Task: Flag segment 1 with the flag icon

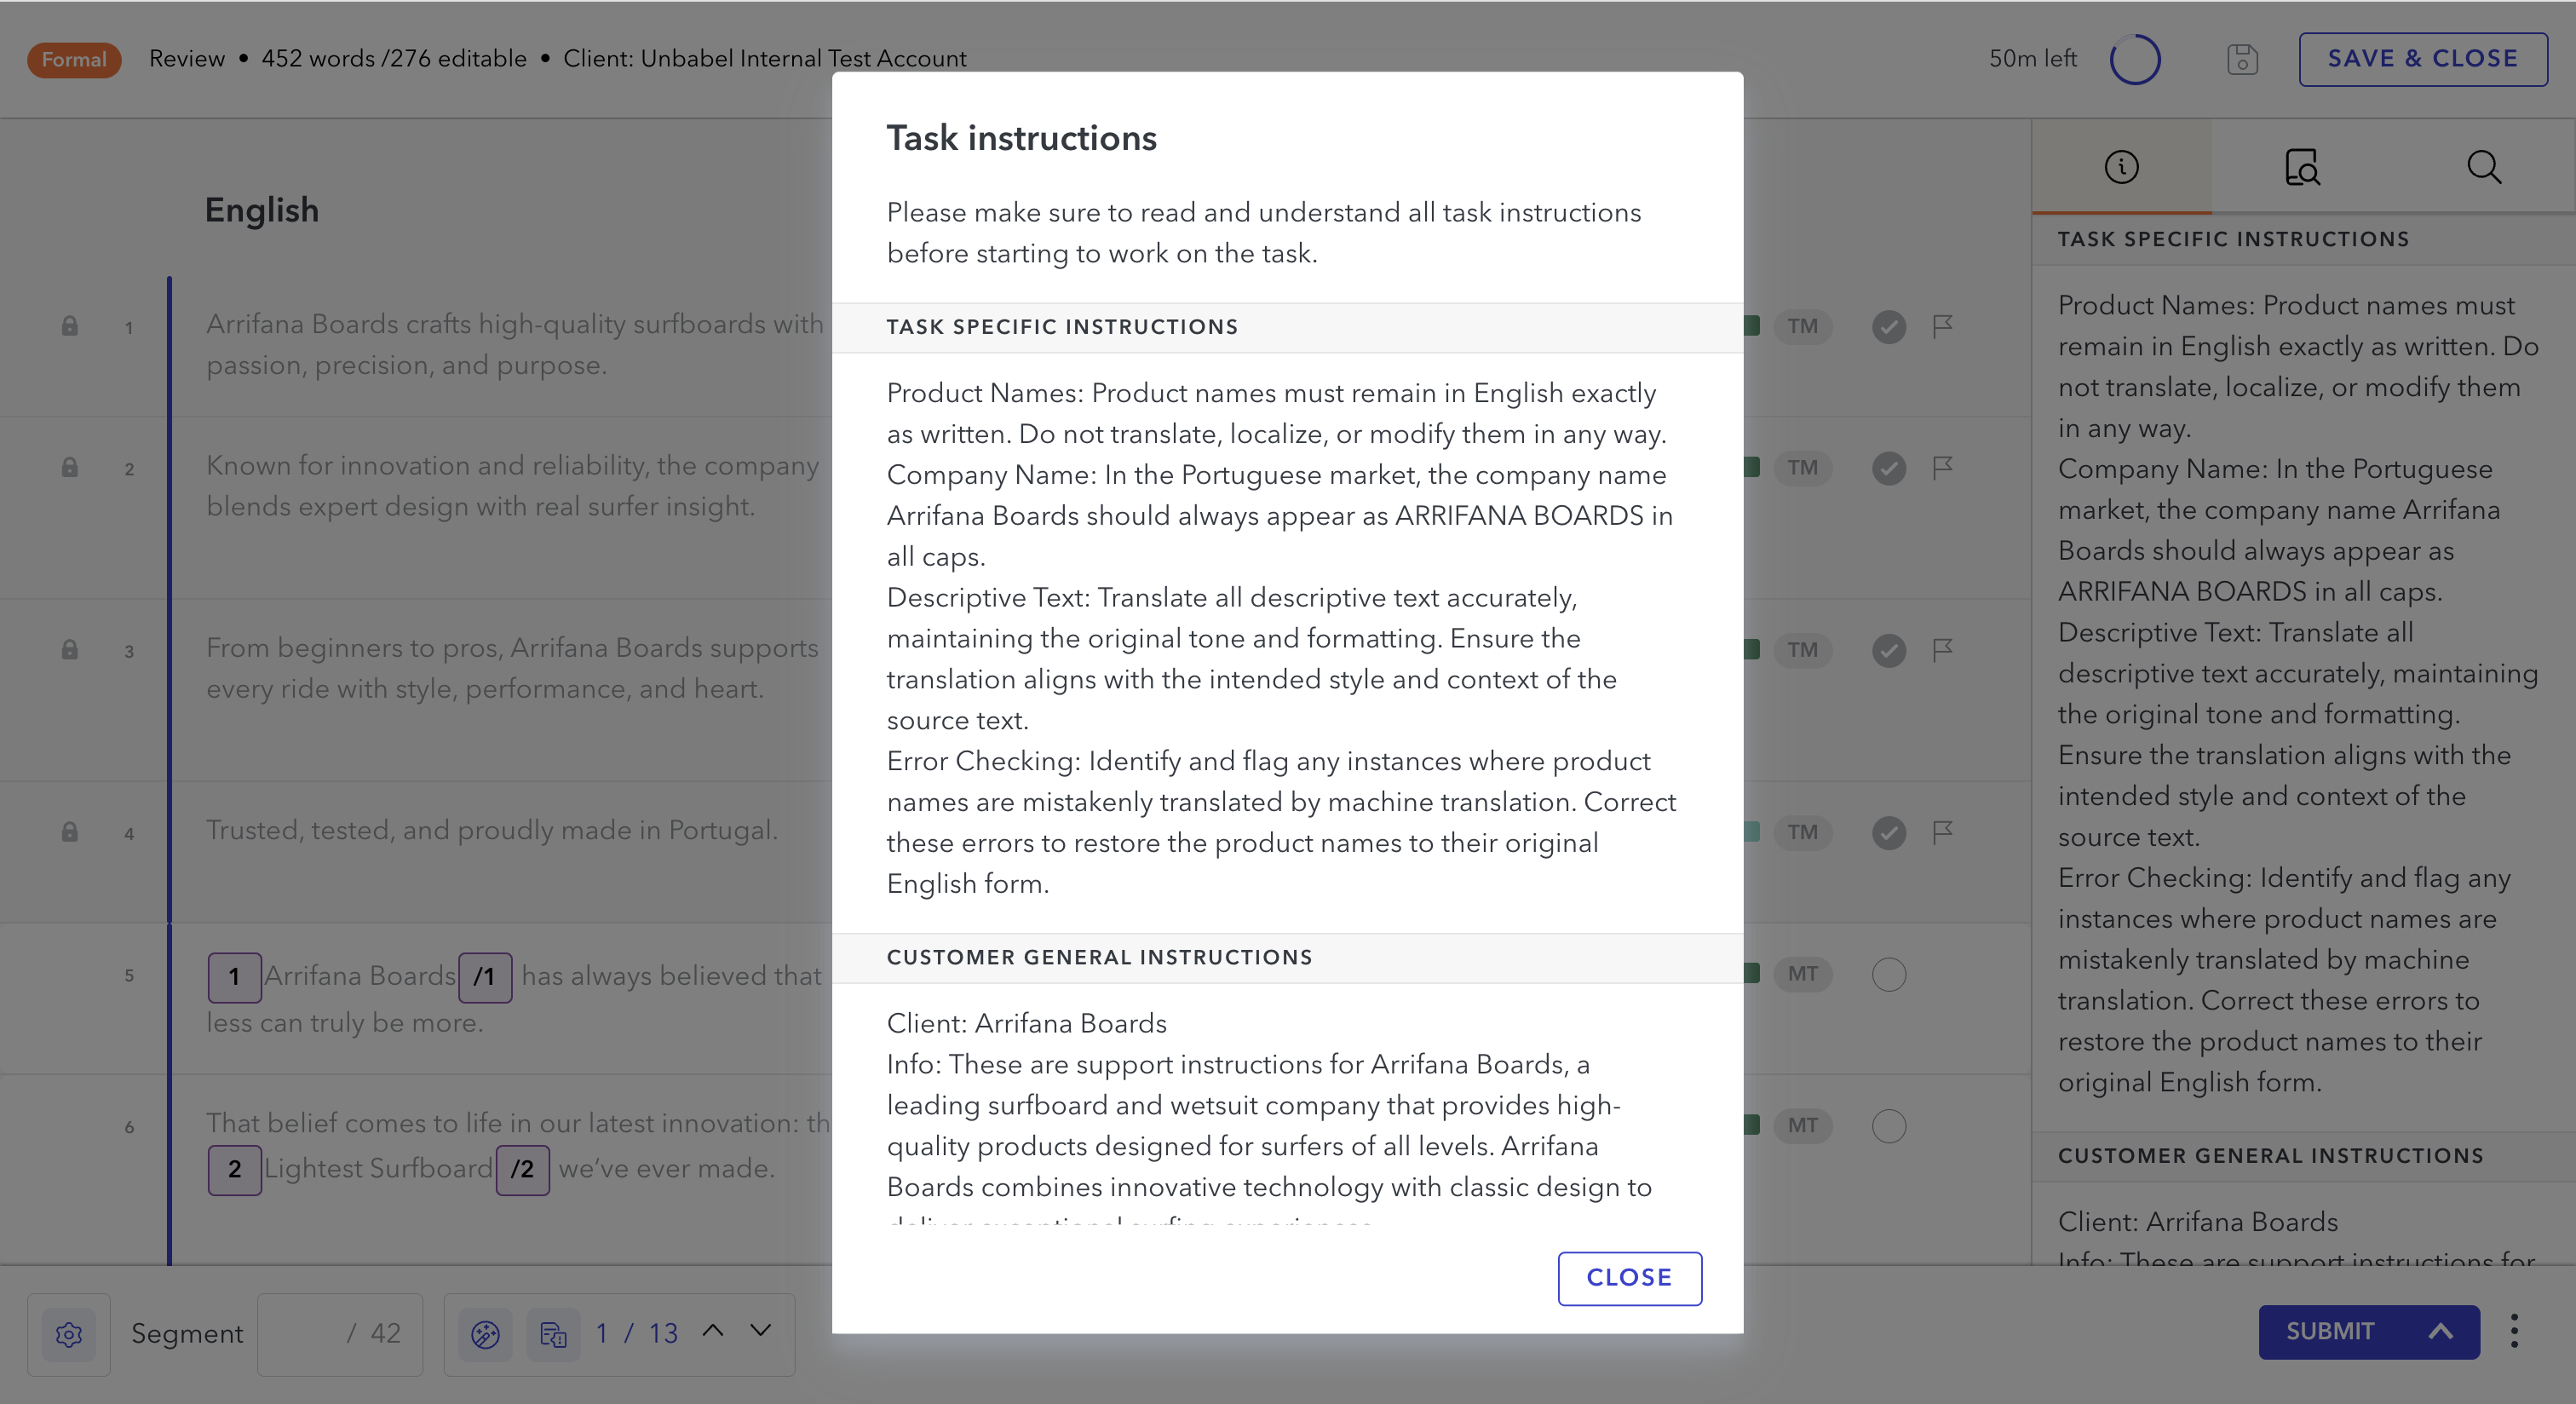Action: (1942, 326)
